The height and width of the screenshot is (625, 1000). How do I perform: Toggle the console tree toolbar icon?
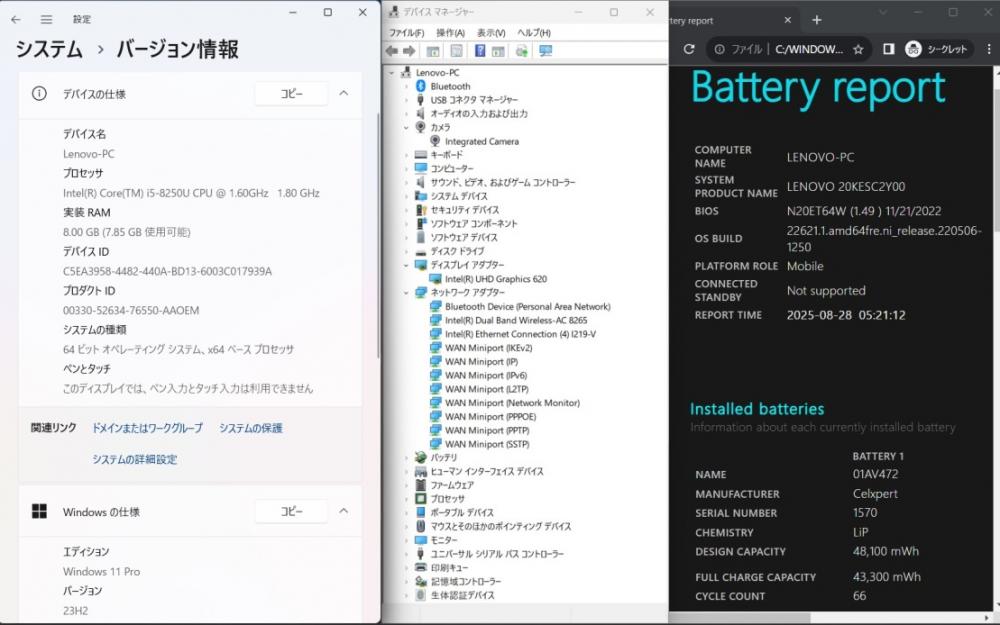433,51
